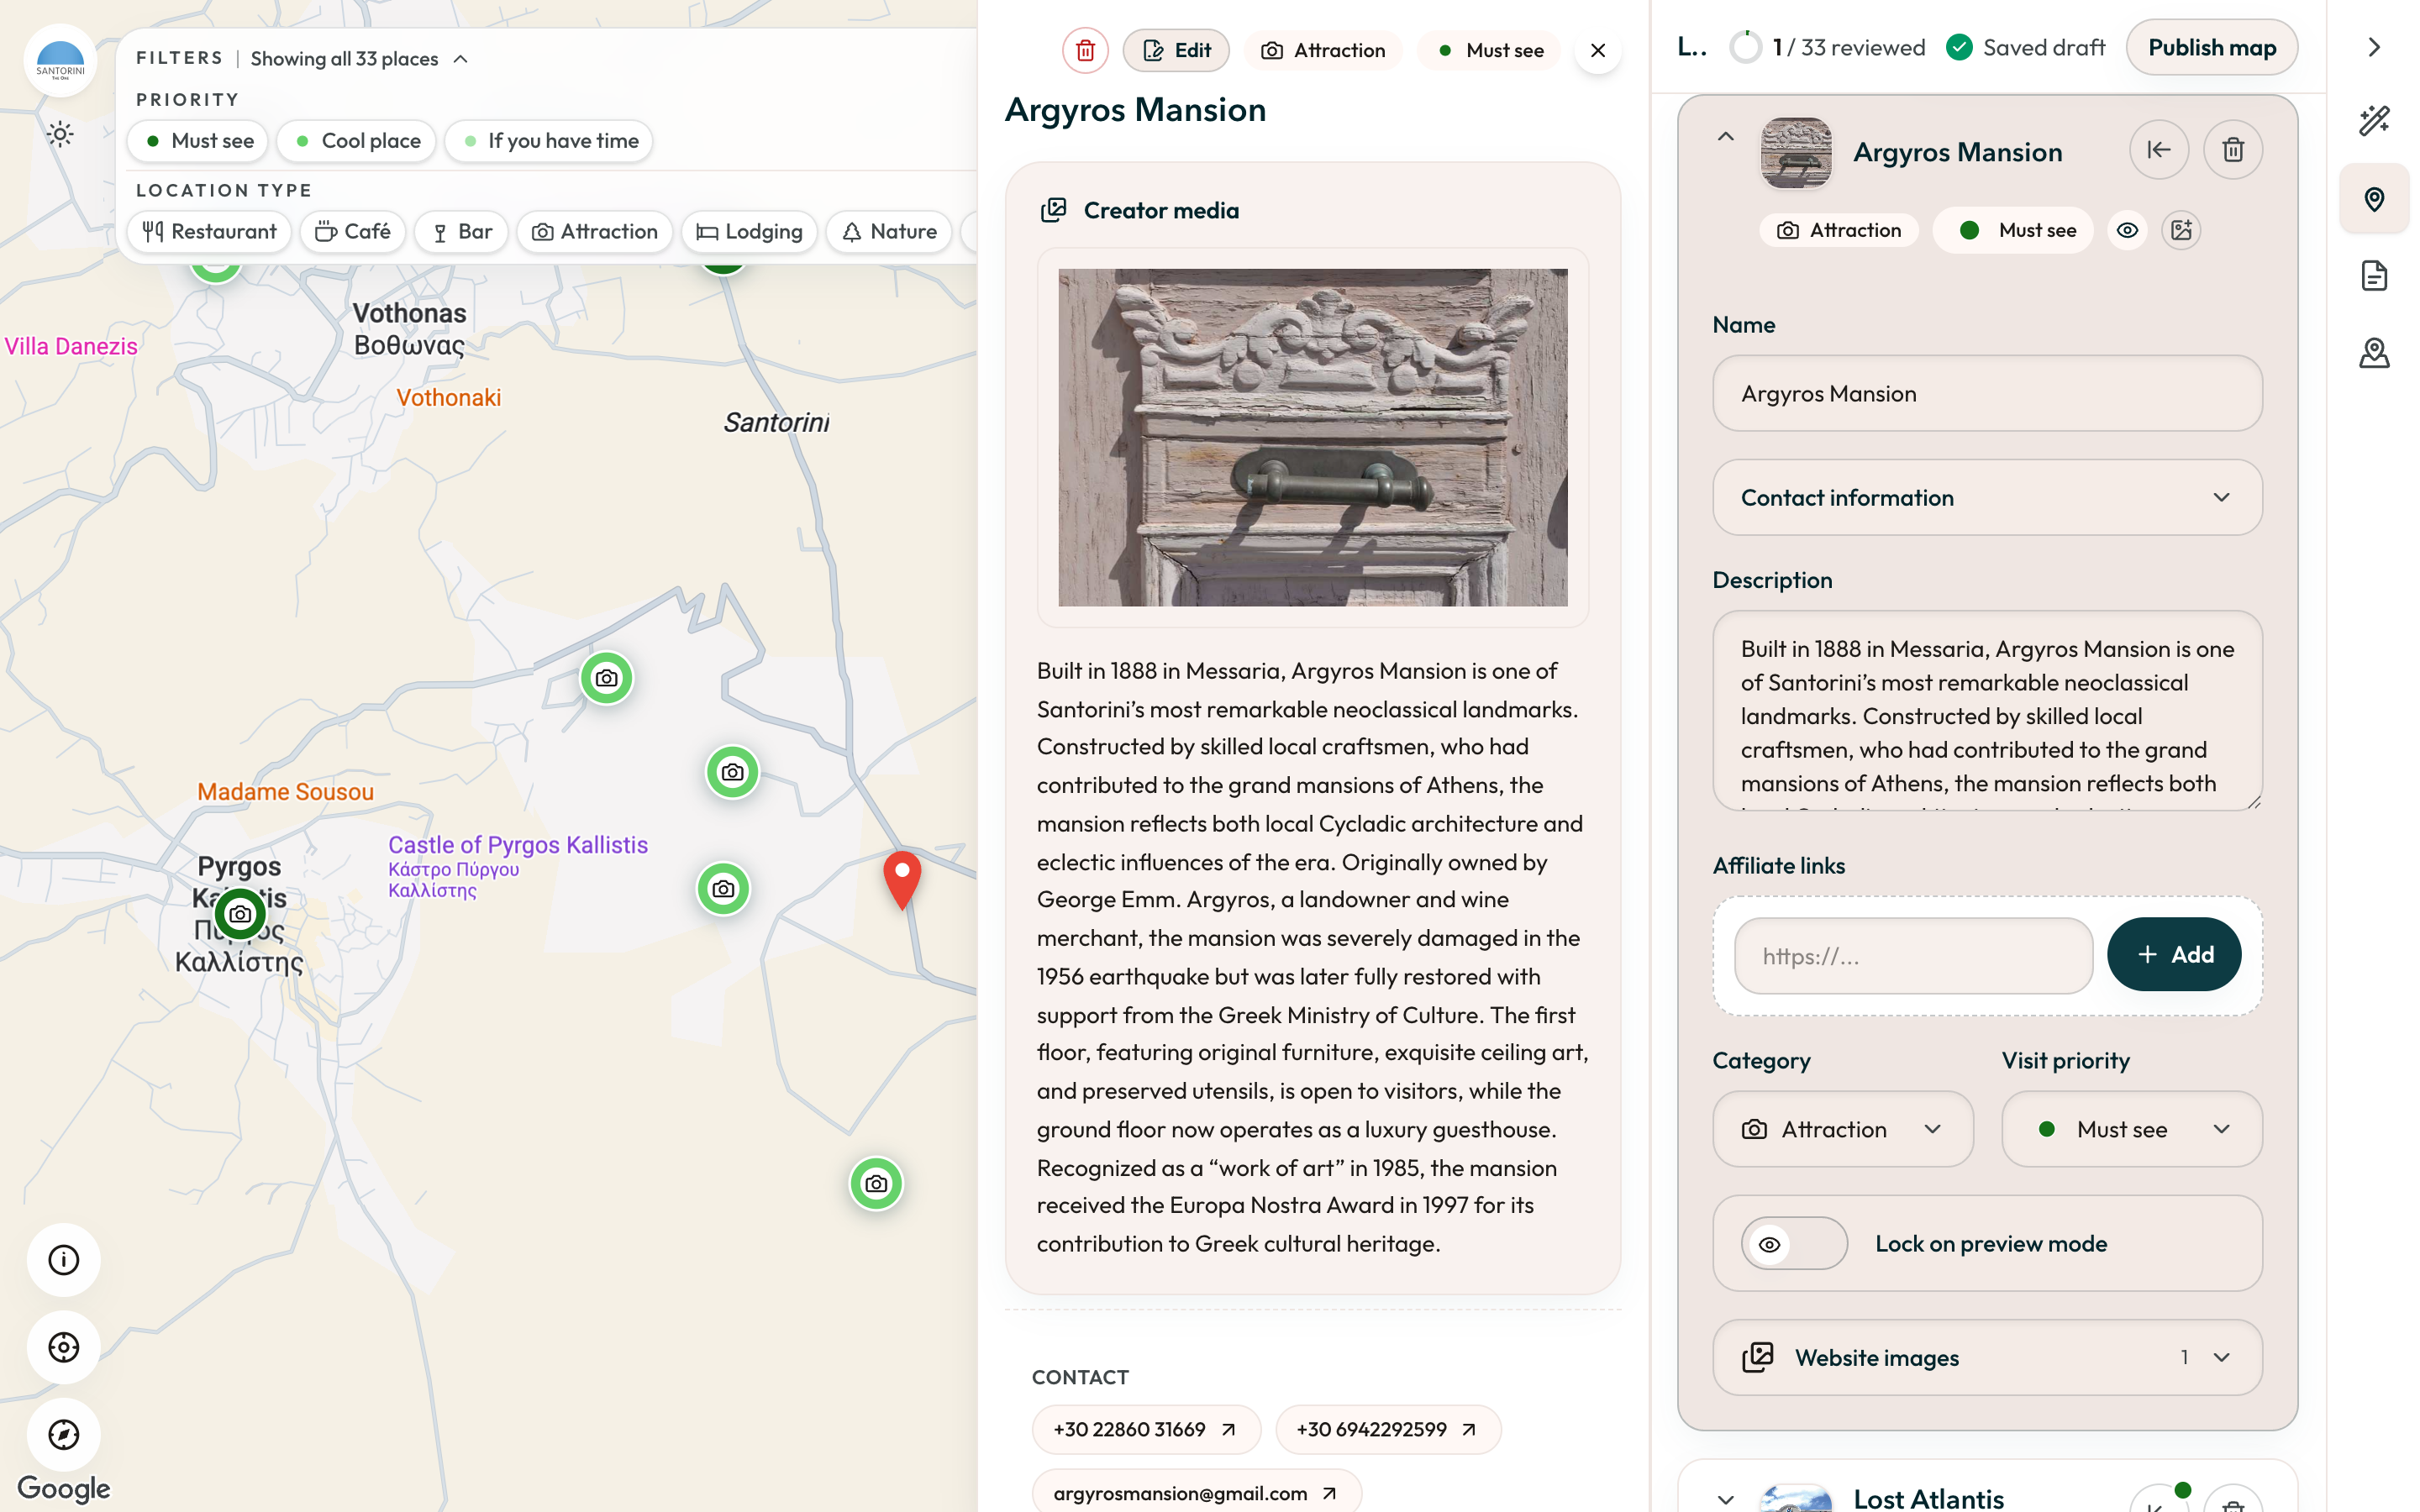This screenshot has width=2420, height=1512.
Task: Click the Attraction tag in detail header
Action: click(1323, 50)
